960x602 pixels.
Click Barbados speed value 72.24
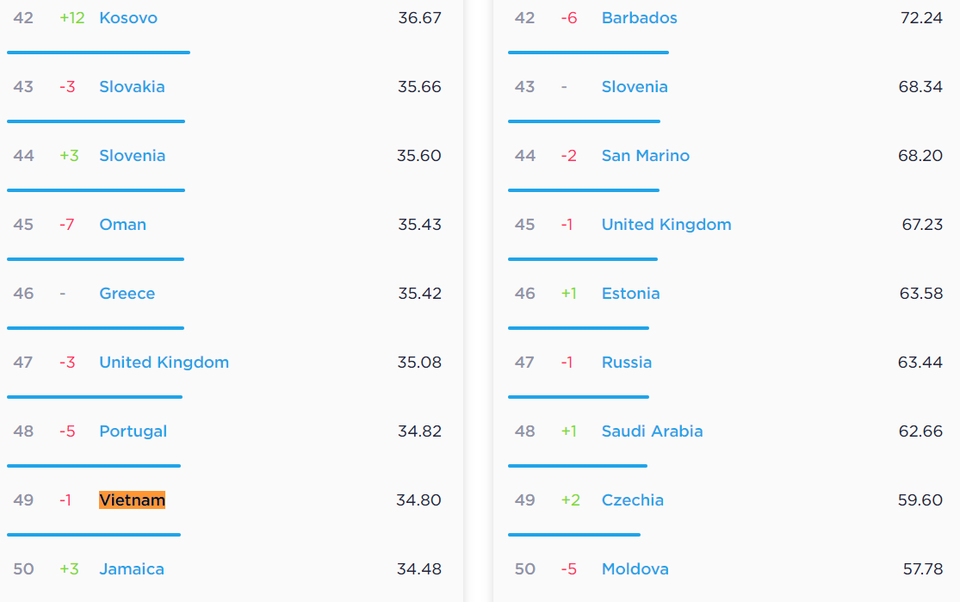921,18
